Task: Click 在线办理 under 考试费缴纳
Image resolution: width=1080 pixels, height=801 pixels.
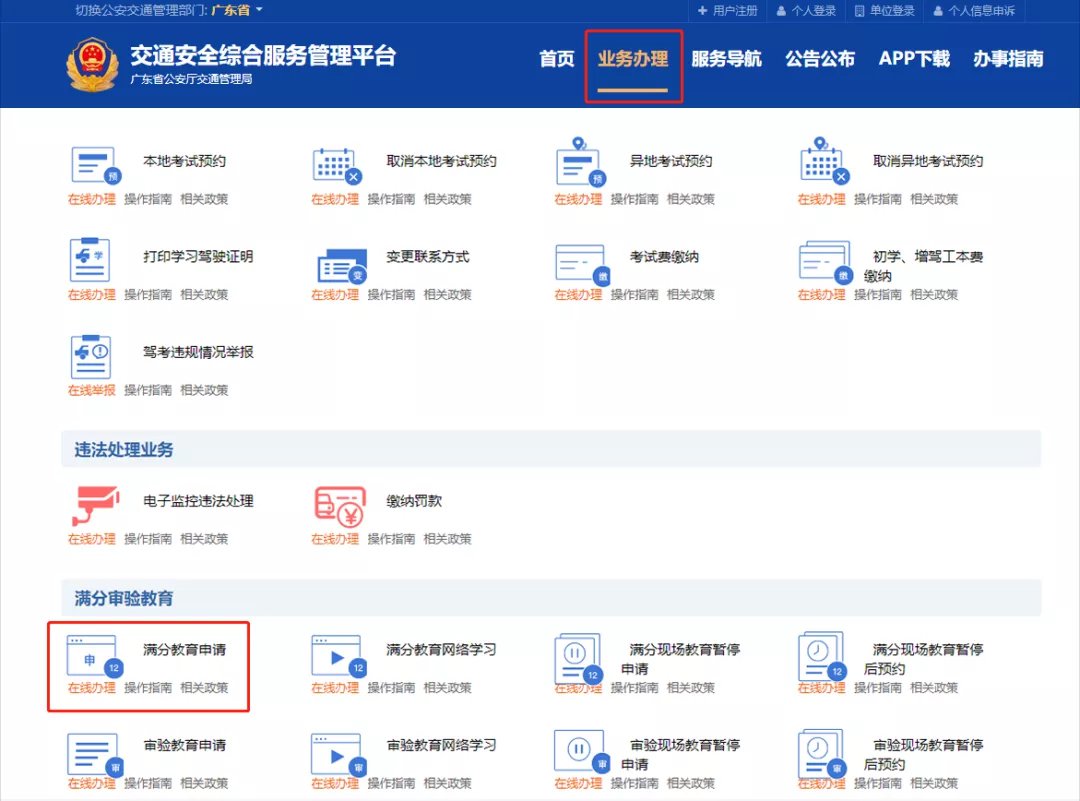Action: pyautogui.click(x=578, y=295)
